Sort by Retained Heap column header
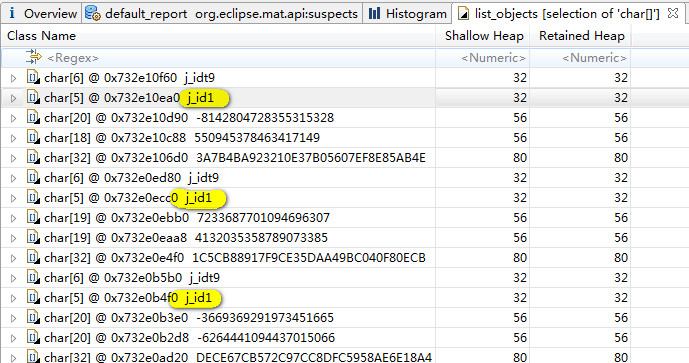 (x=581, y=36)
